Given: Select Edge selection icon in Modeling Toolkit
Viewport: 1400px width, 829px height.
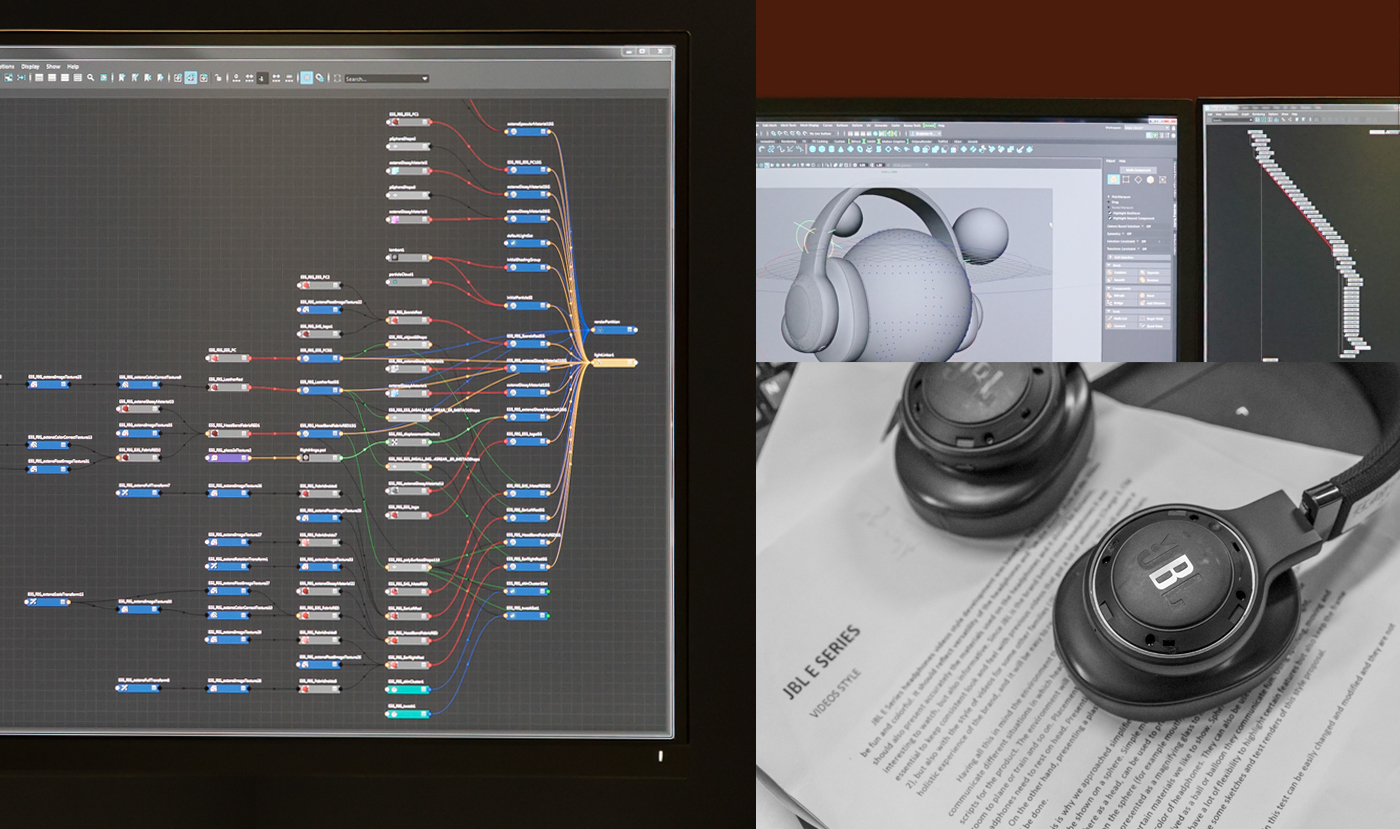Looking at the screenshot, I should click(x=1138, y=180).
